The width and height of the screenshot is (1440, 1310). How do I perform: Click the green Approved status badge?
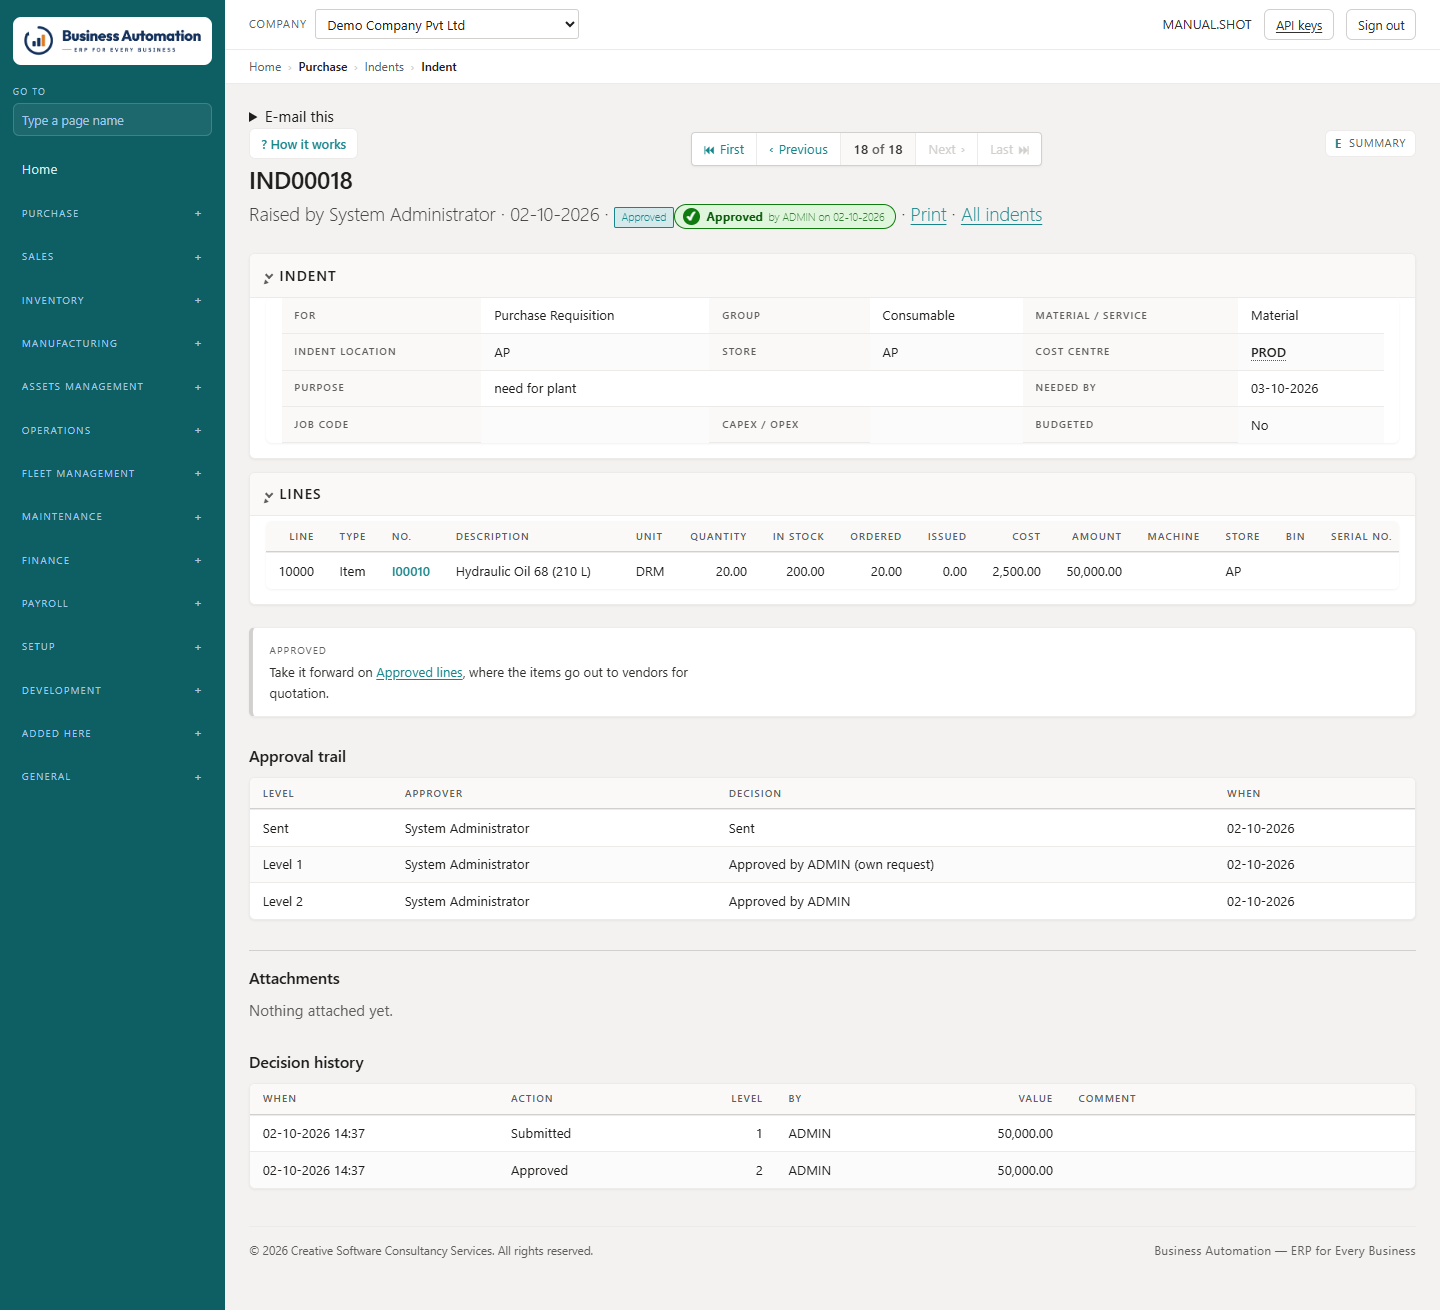coord(785,217)
